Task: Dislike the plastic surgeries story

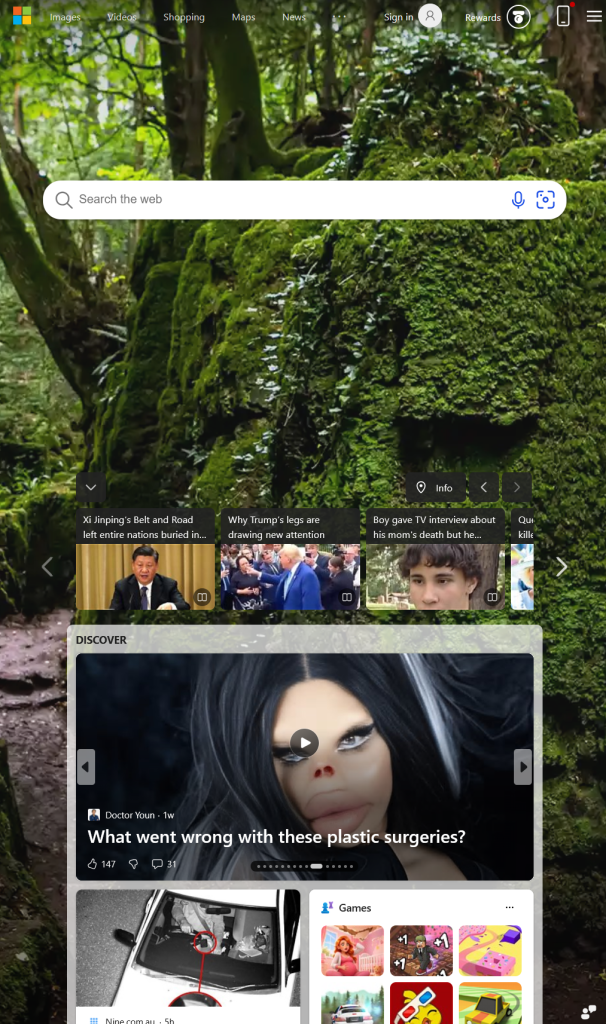Action: [x=133, y=864]
